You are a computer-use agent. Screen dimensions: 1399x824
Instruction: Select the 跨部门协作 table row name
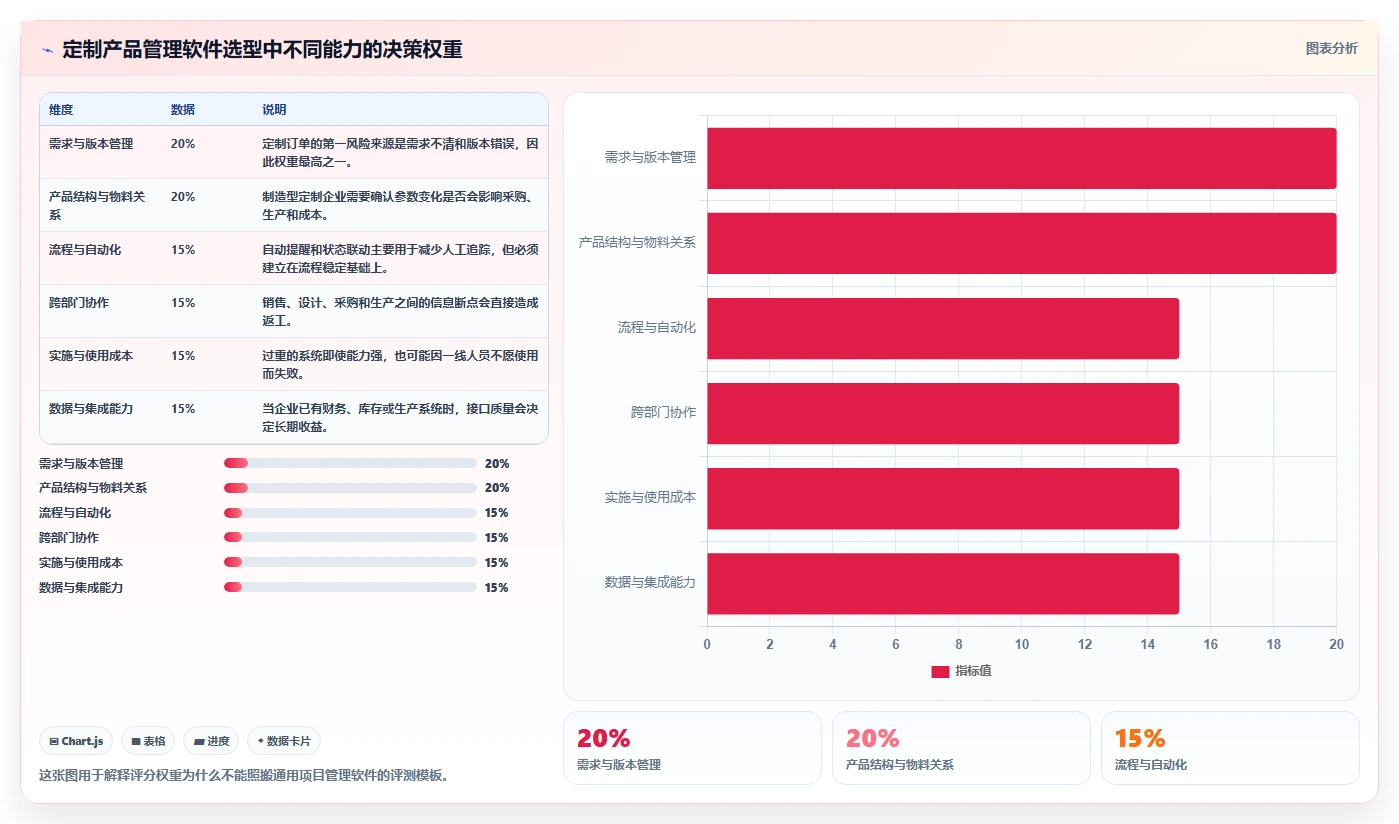[79, 303]
